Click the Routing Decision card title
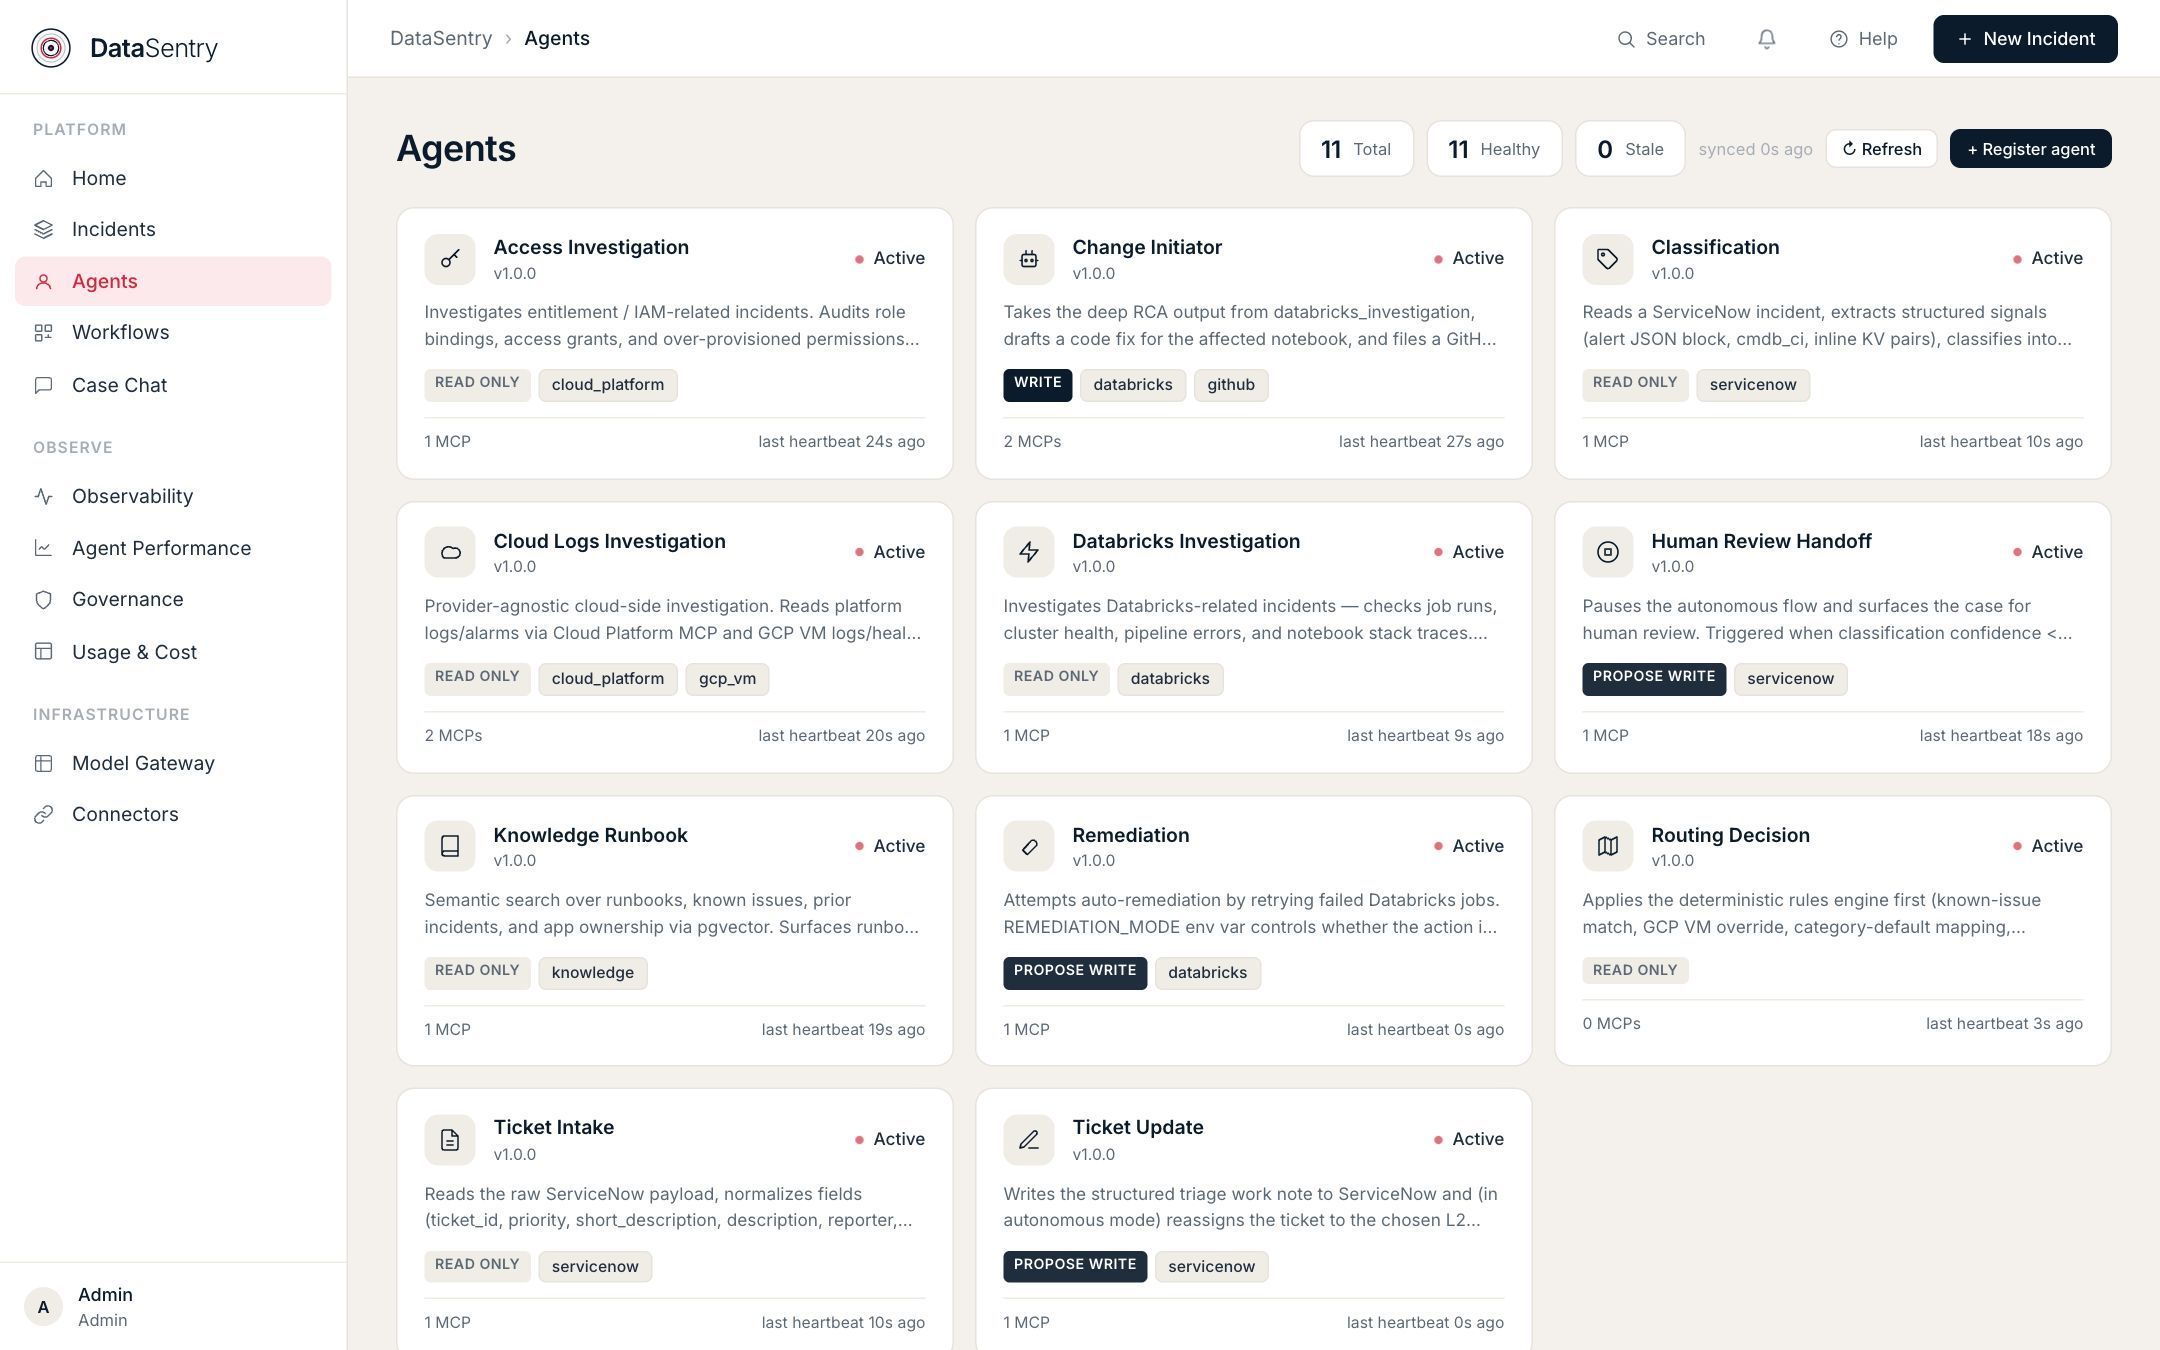2160x1350 pixels. pyautogui.click(x=1730, y=835)
